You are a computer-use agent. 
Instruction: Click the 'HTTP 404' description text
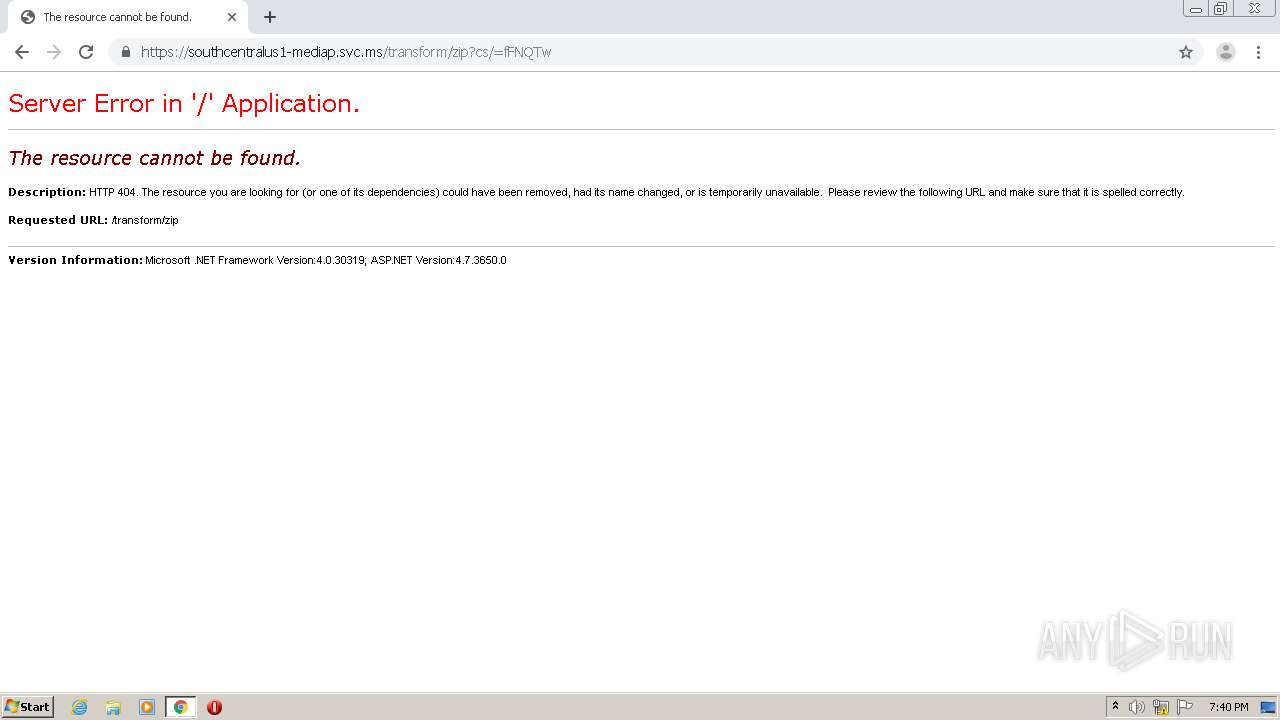pos(112,192)
